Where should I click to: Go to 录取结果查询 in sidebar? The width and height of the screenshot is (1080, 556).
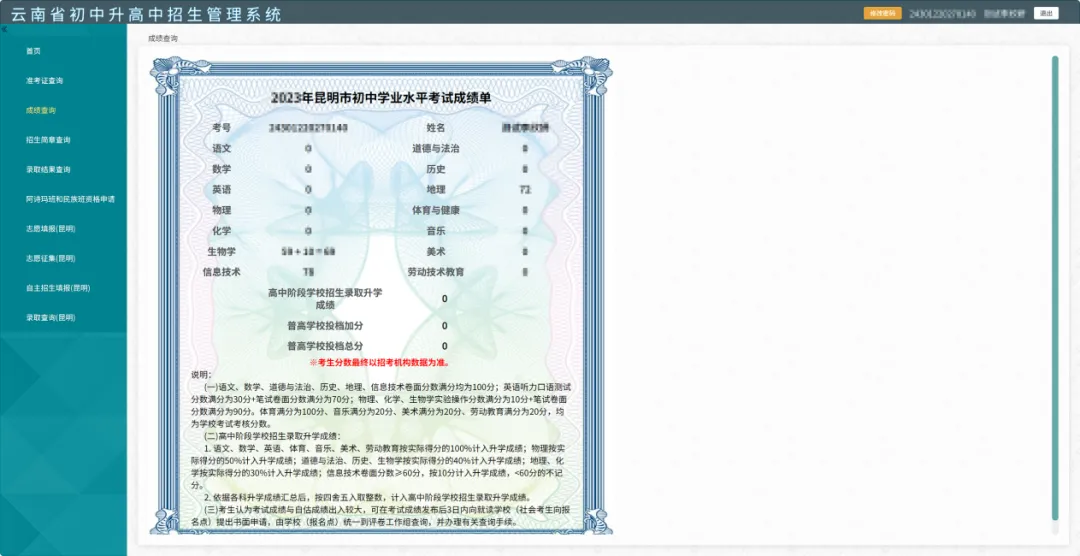[x=48, y=169]
